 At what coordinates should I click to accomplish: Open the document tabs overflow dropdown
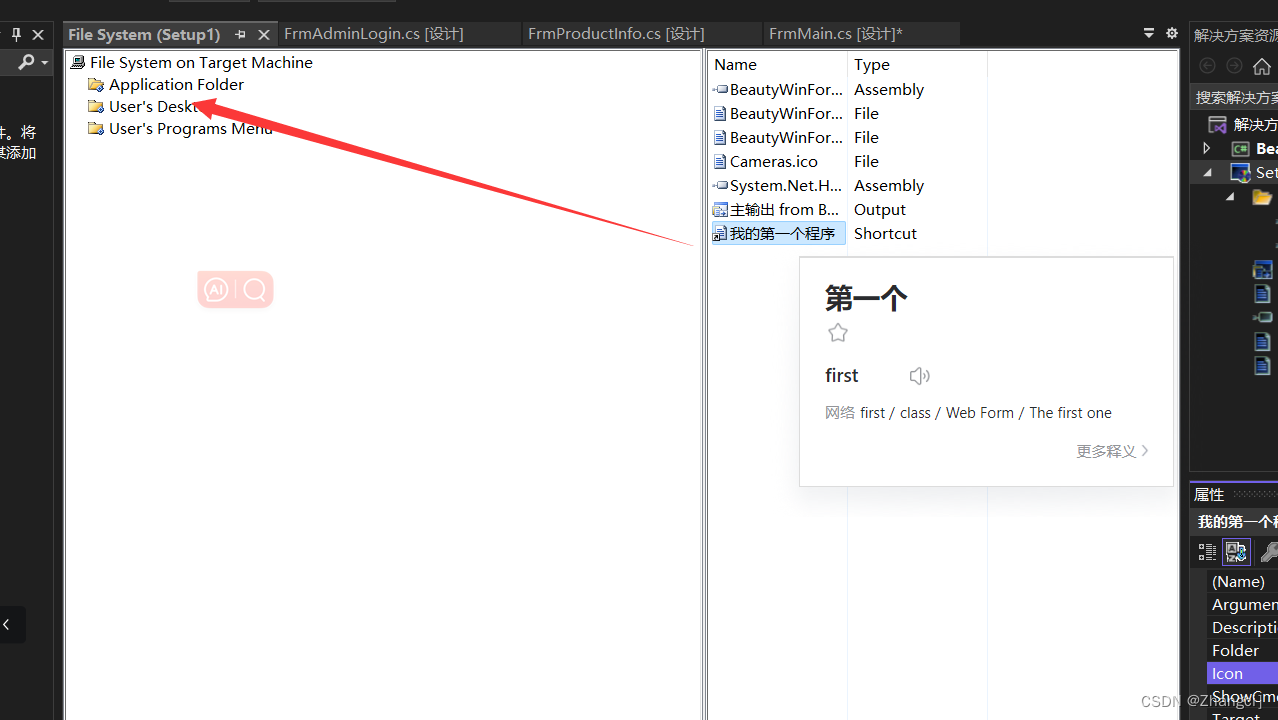click(1149, 33)
